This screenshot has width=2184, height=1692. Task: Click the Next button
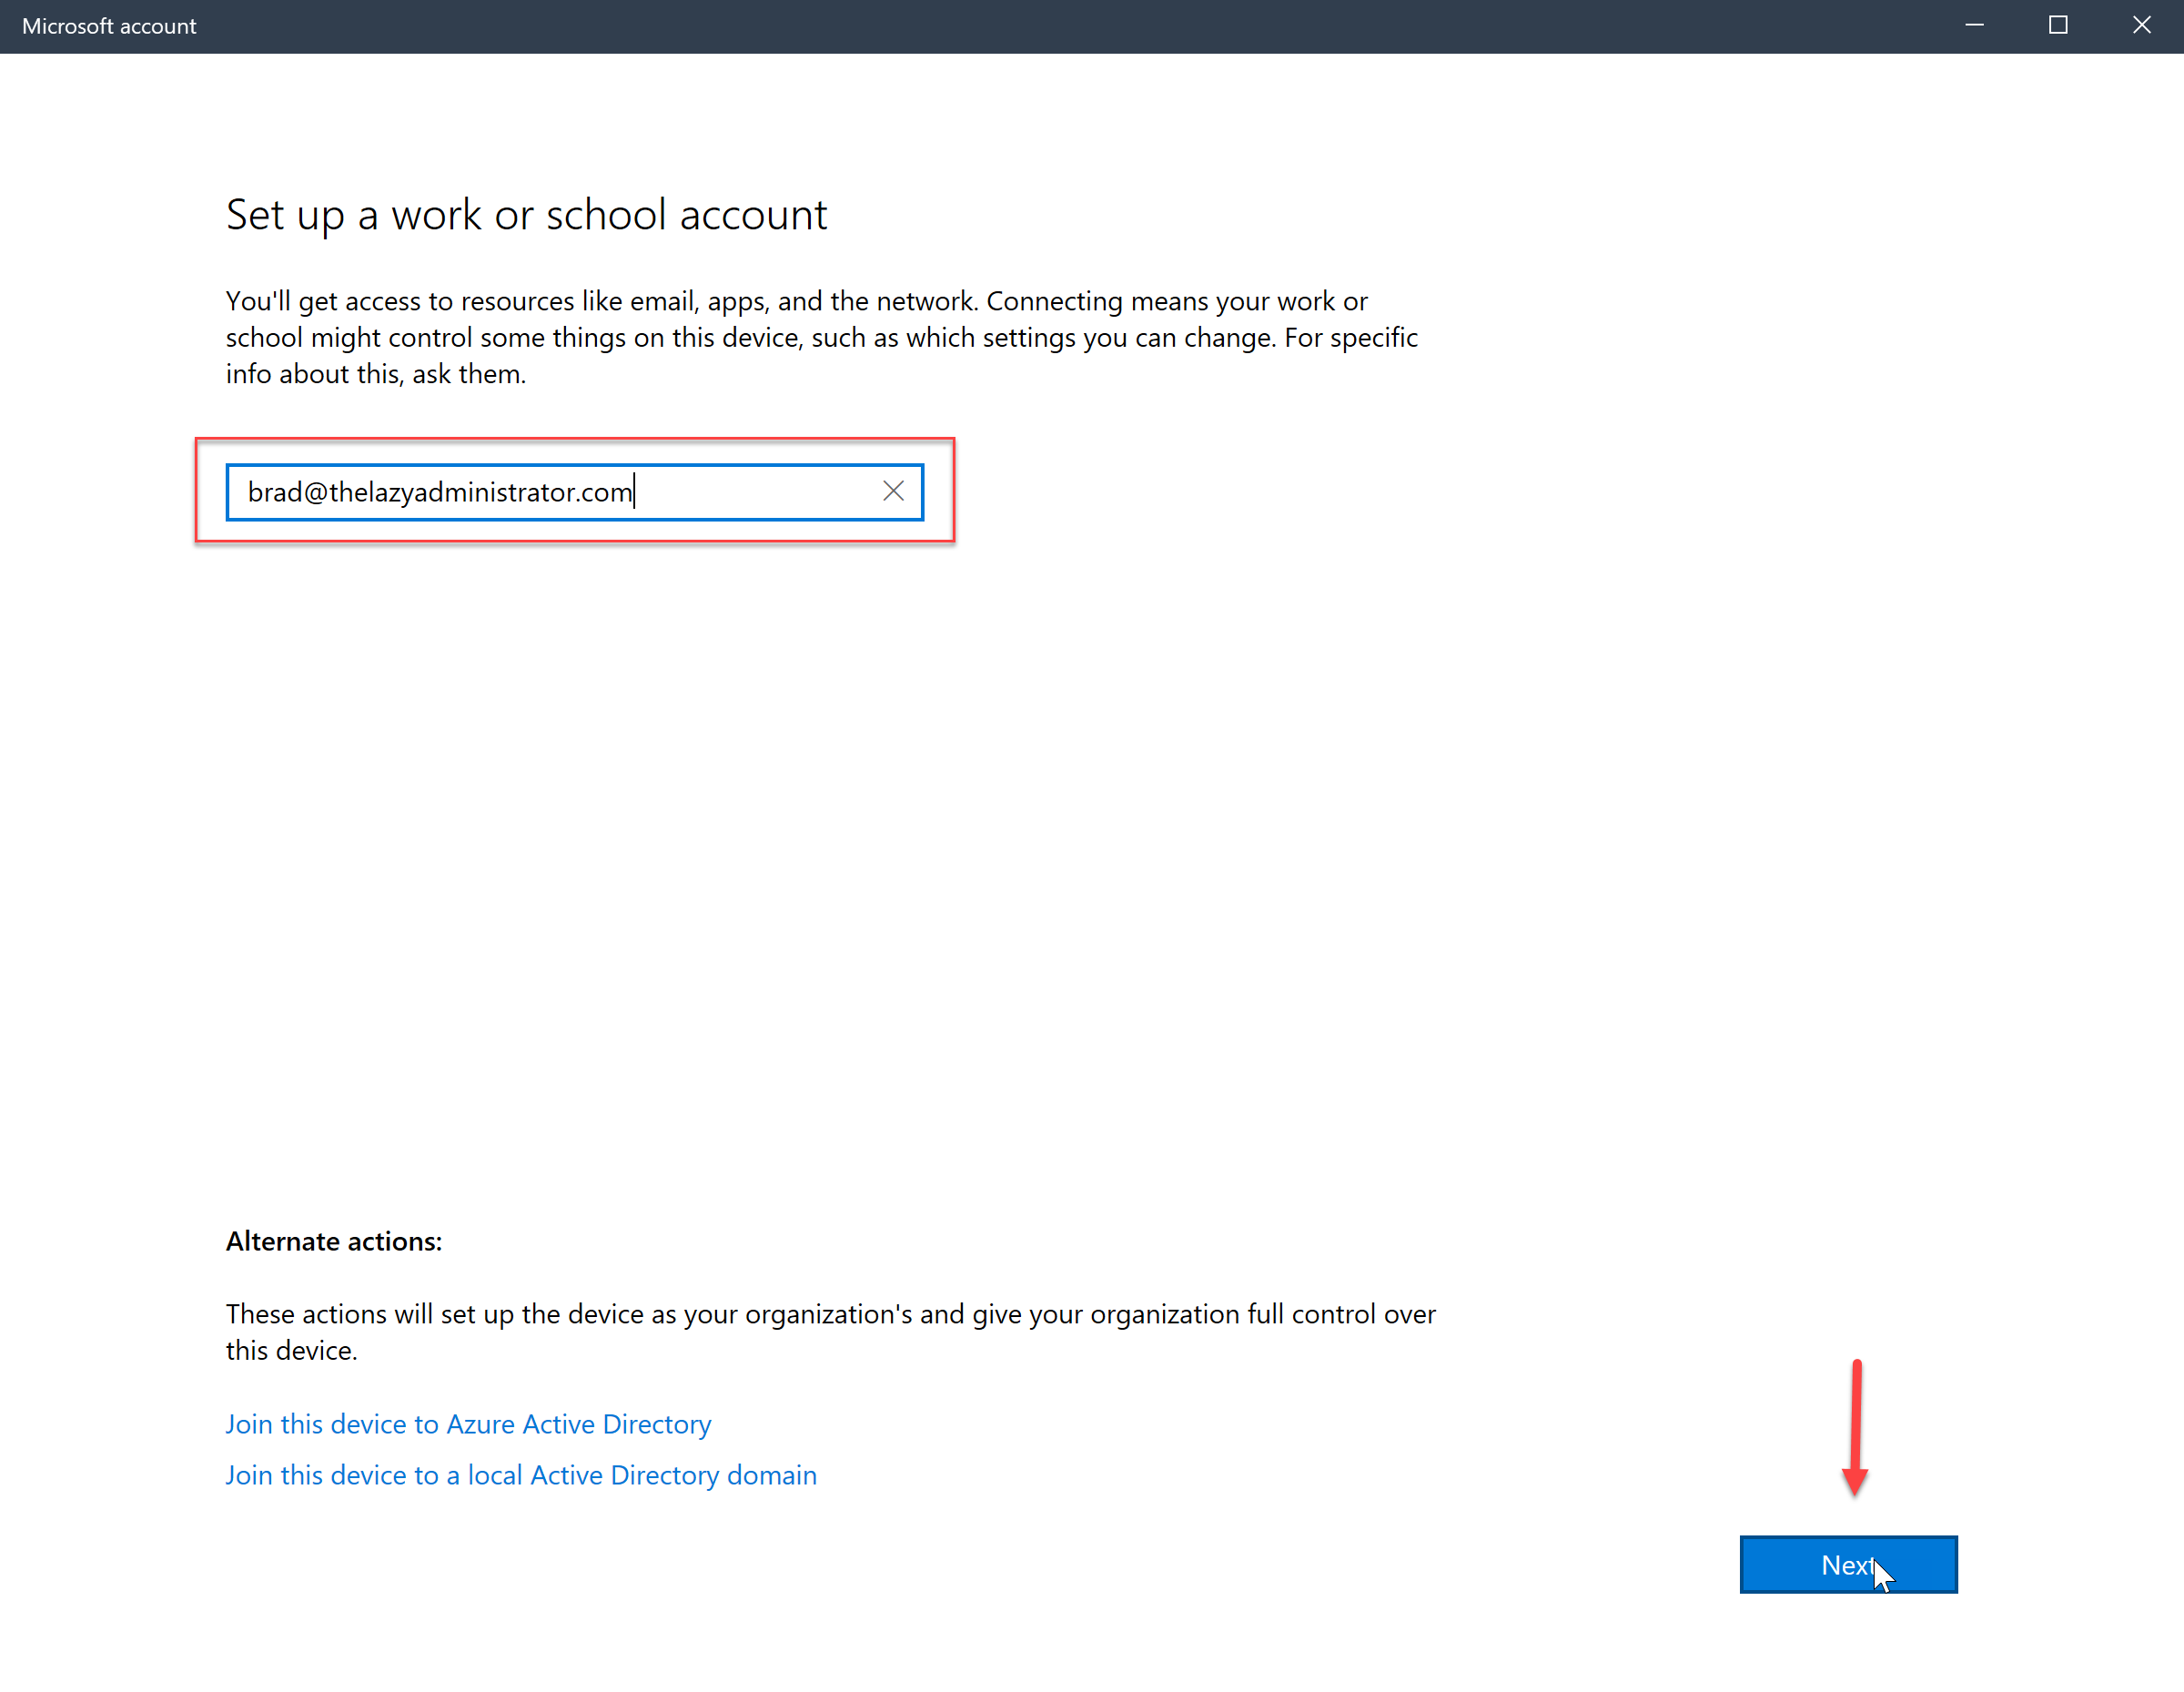tap(1848, 1564)
